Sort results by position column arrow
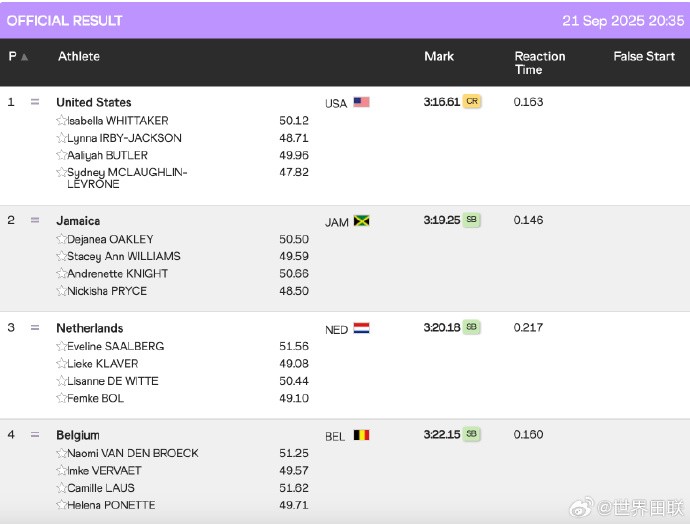 point(25,57)
